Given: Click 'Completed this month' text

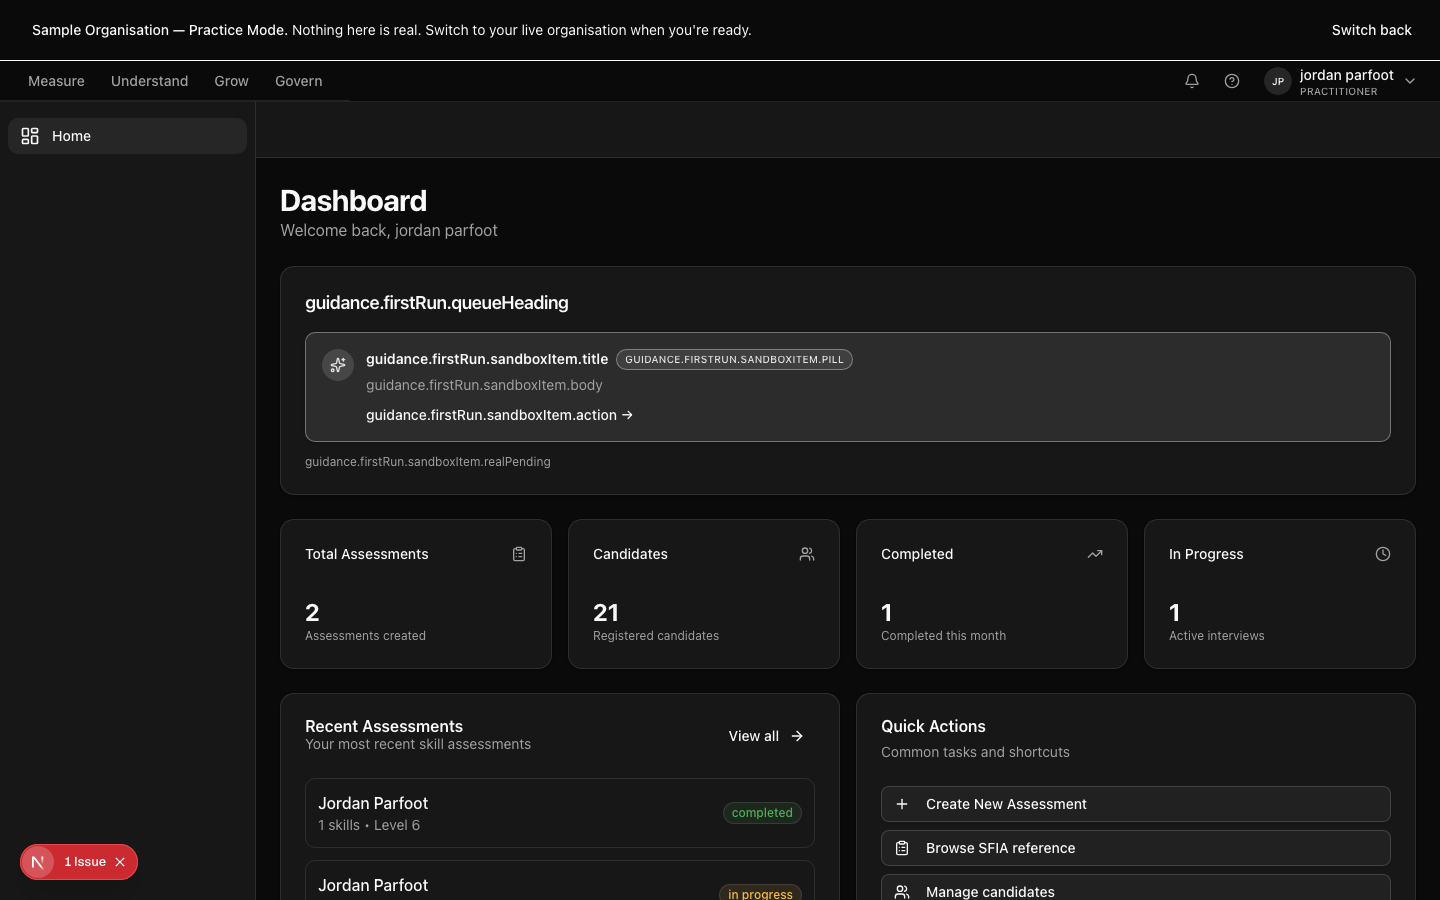Looking at the screenshot, I should pos(943,636).
